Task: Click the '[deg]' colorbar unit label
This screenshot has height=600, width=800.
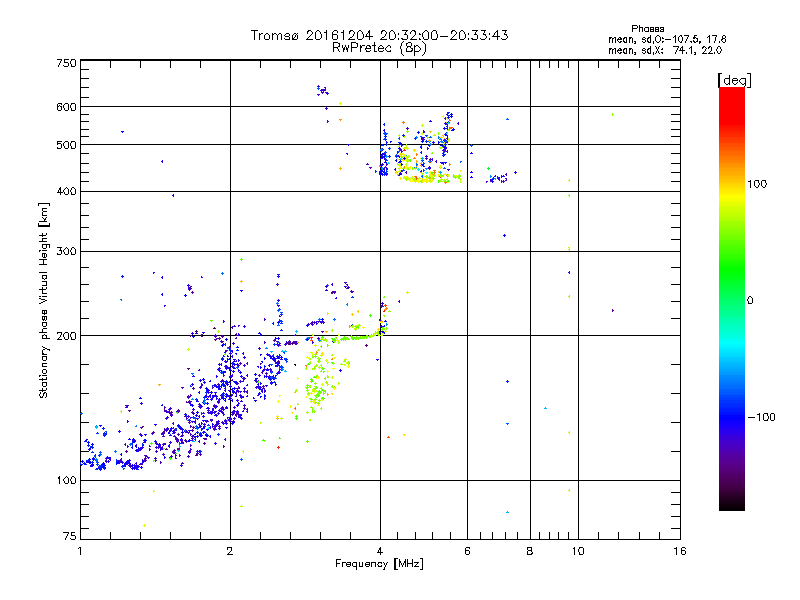Action: coord(734,80)
